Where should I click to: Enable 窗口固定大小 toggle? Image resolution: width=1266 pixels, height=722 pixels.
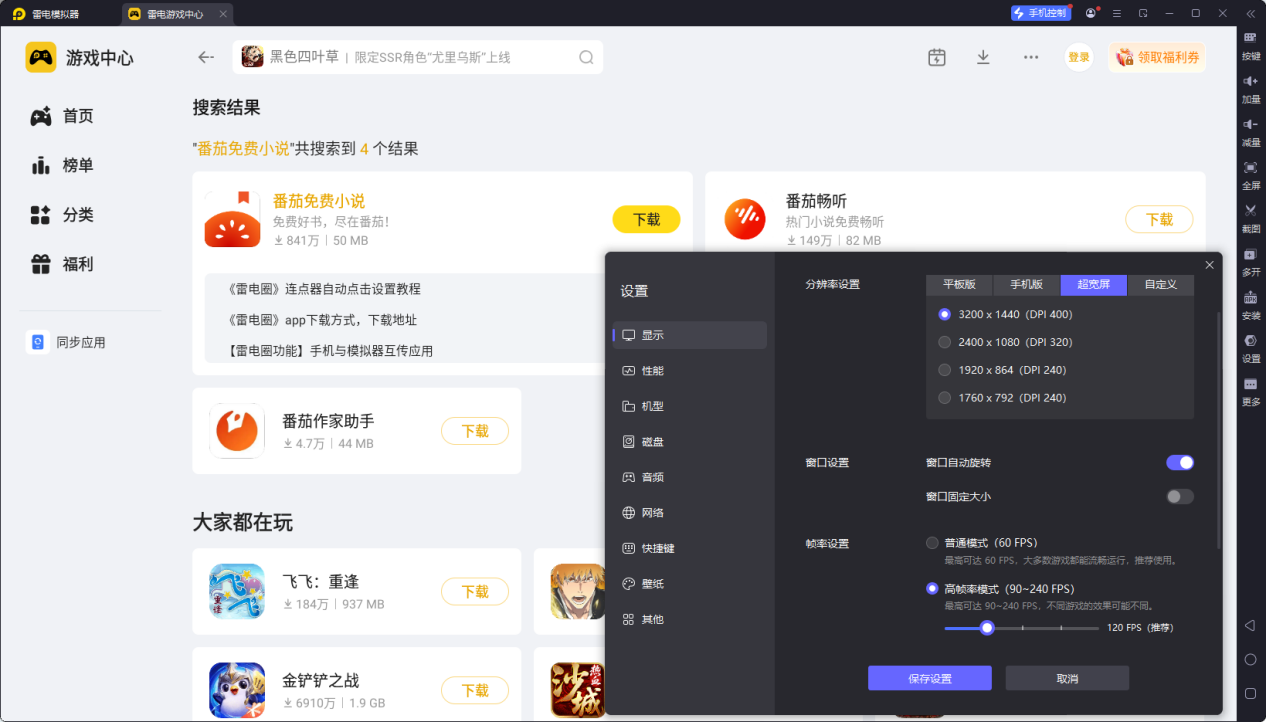1179,496
